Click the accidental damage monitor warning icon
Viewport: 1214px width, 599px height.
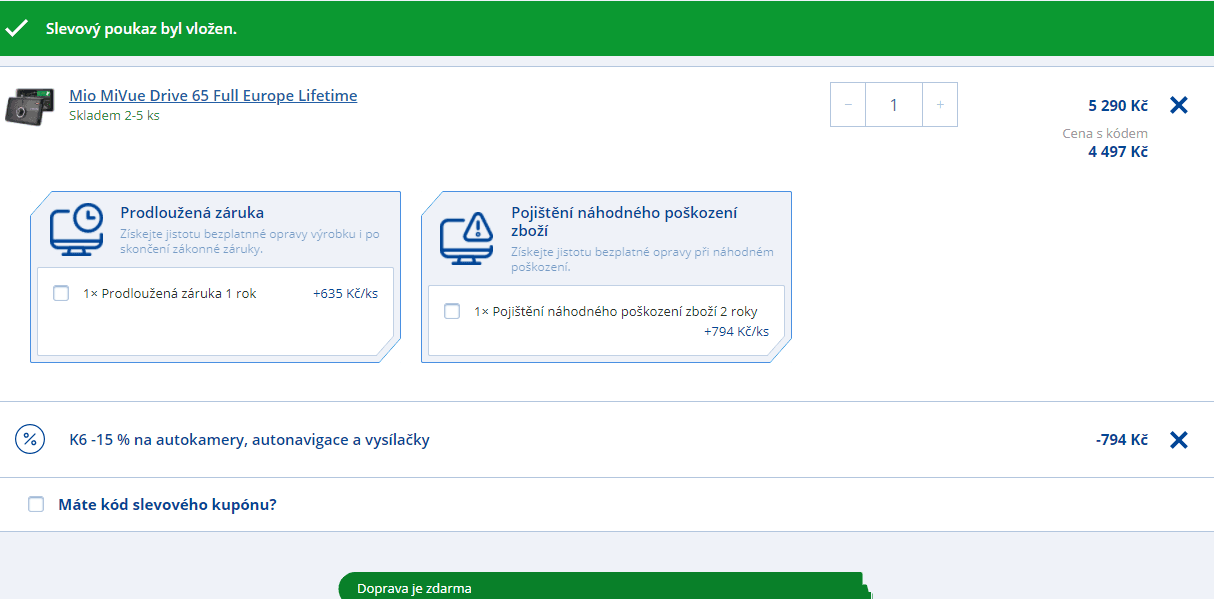pos(467,238)
